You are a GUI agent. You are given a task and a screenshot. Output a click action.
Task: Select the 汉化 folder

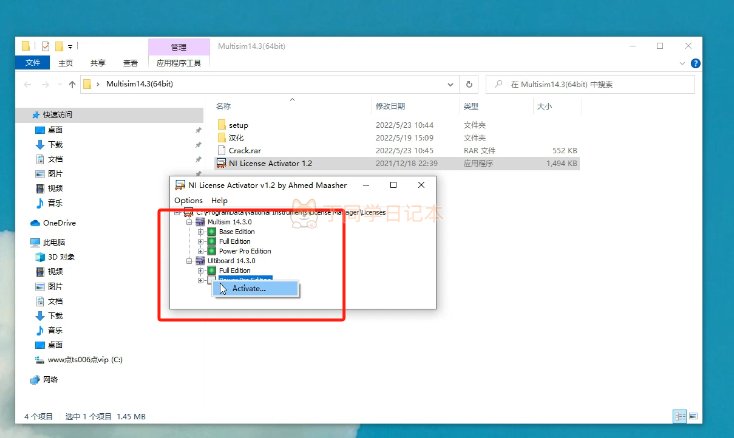click(236, 138)
